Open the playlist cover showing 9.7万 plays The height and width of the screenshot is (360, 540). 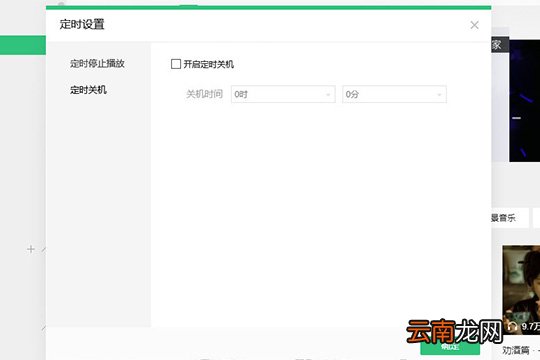(521, 290)
